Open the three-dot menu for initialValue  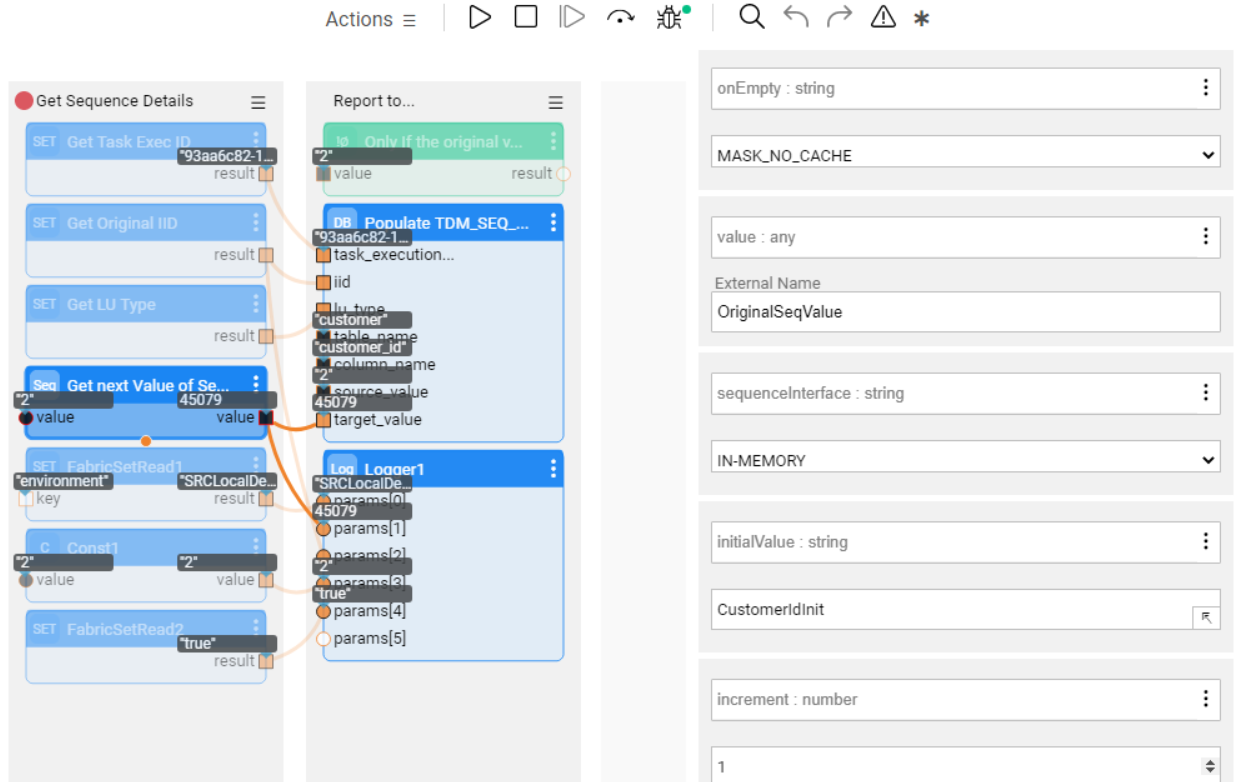1205,542
